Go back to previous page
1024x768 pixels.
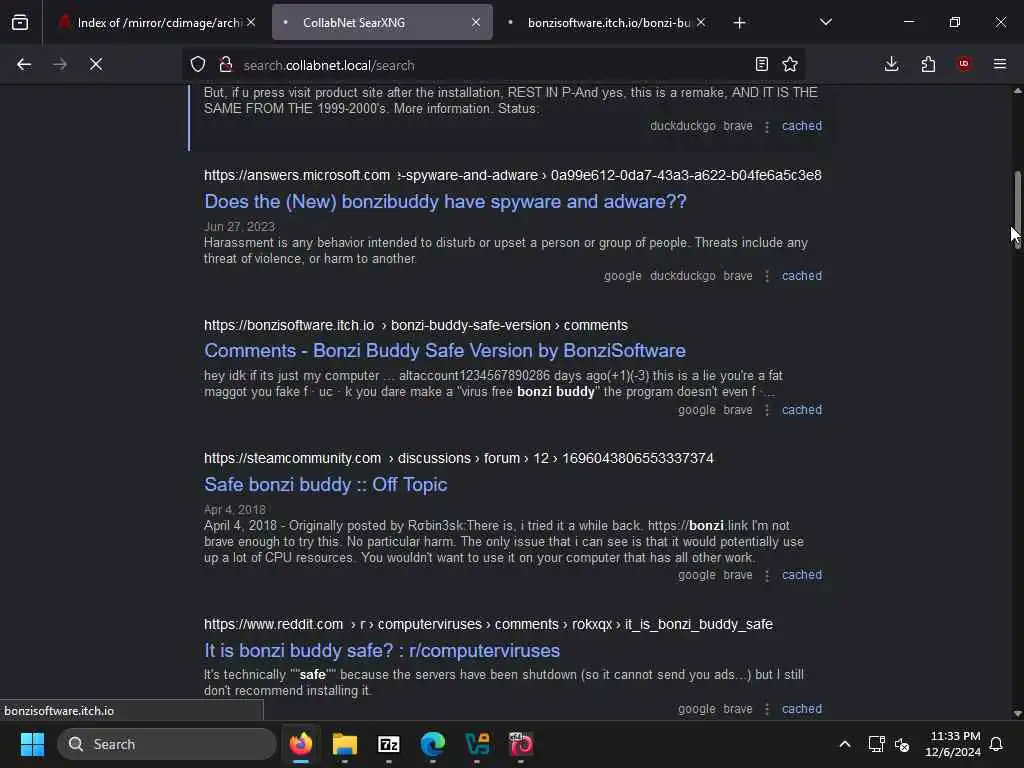[x=24, y=64]
